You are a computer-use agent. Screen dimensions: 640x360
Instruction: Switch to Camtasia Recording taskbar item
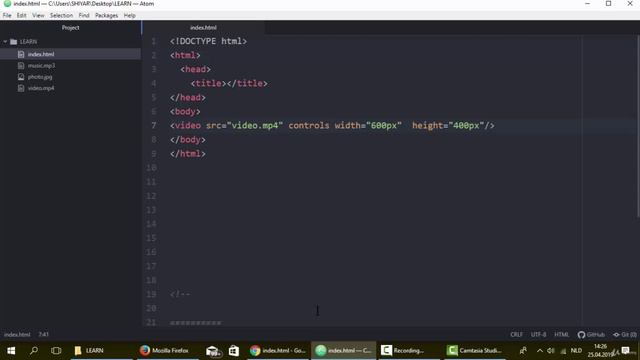[x=409, y=351]
